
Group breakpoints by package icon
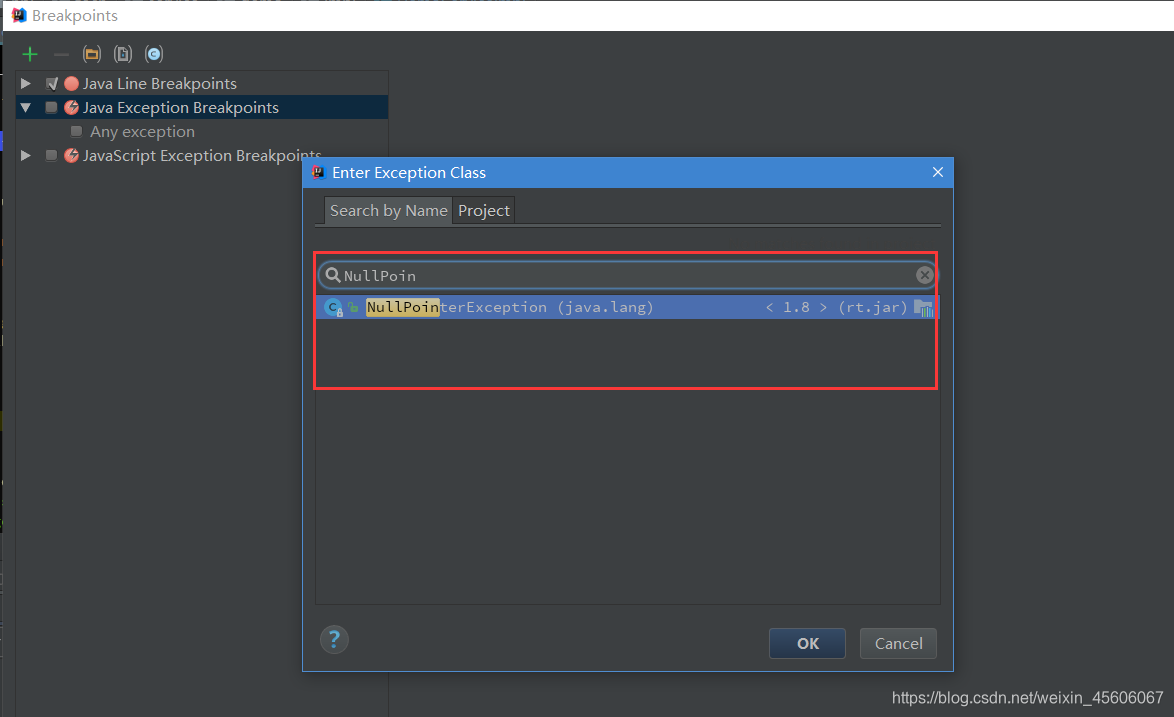[92, 54]
